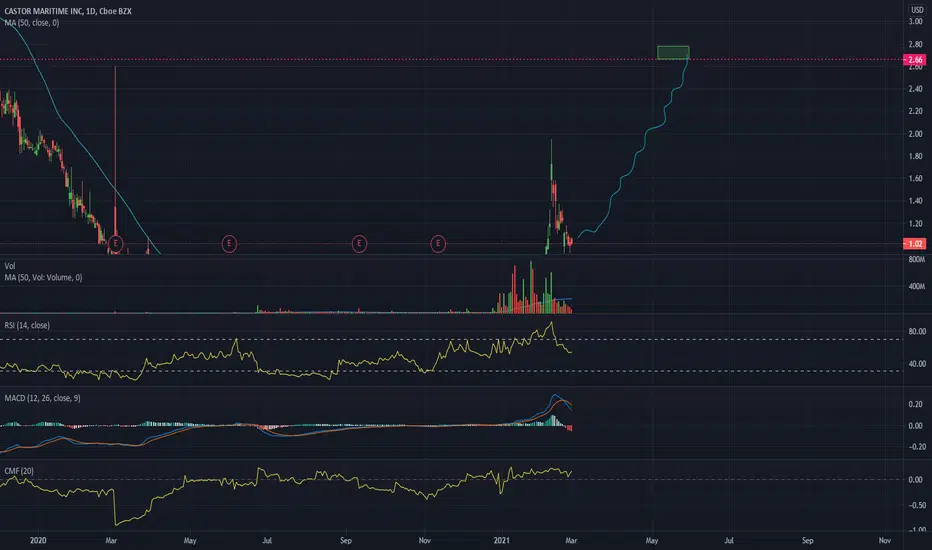This screenshot has height=550, width=932.
Task: Click the earnings marker near March 2020
Action: pyautogui.click(x=115, y=243)
